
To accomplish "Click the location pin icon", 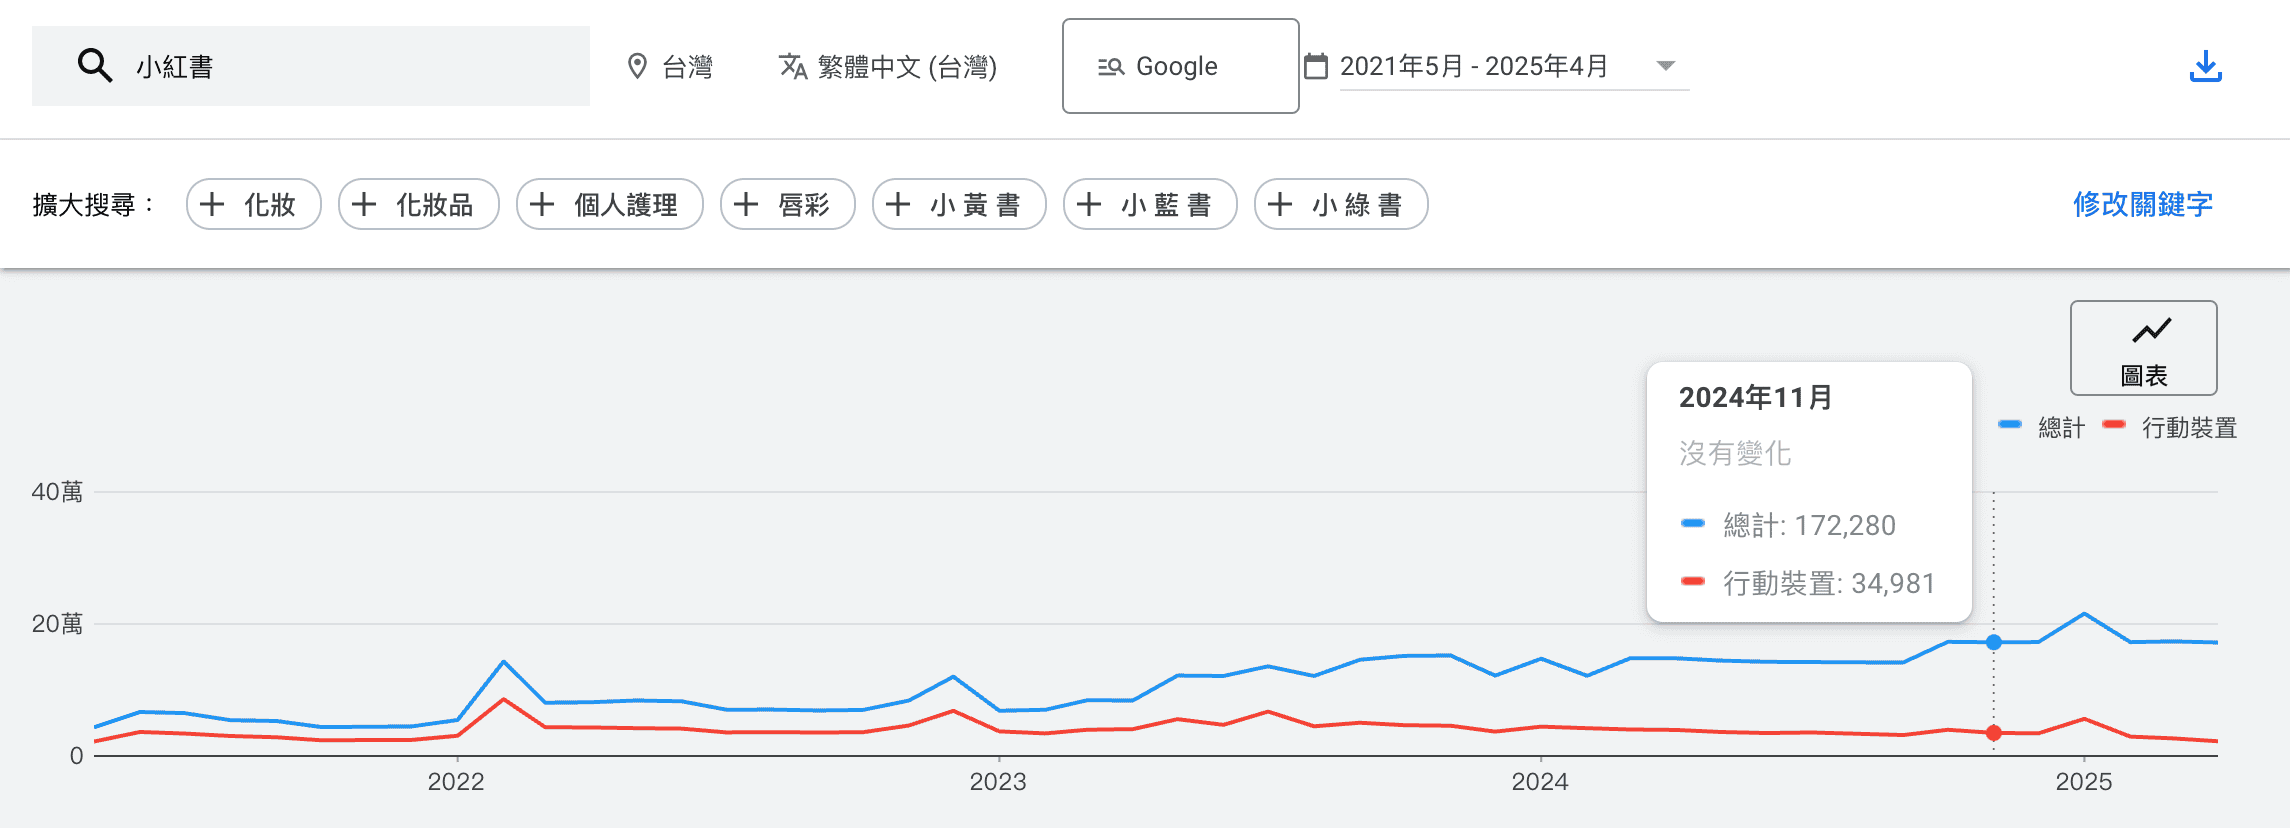I will coord(637,67).
